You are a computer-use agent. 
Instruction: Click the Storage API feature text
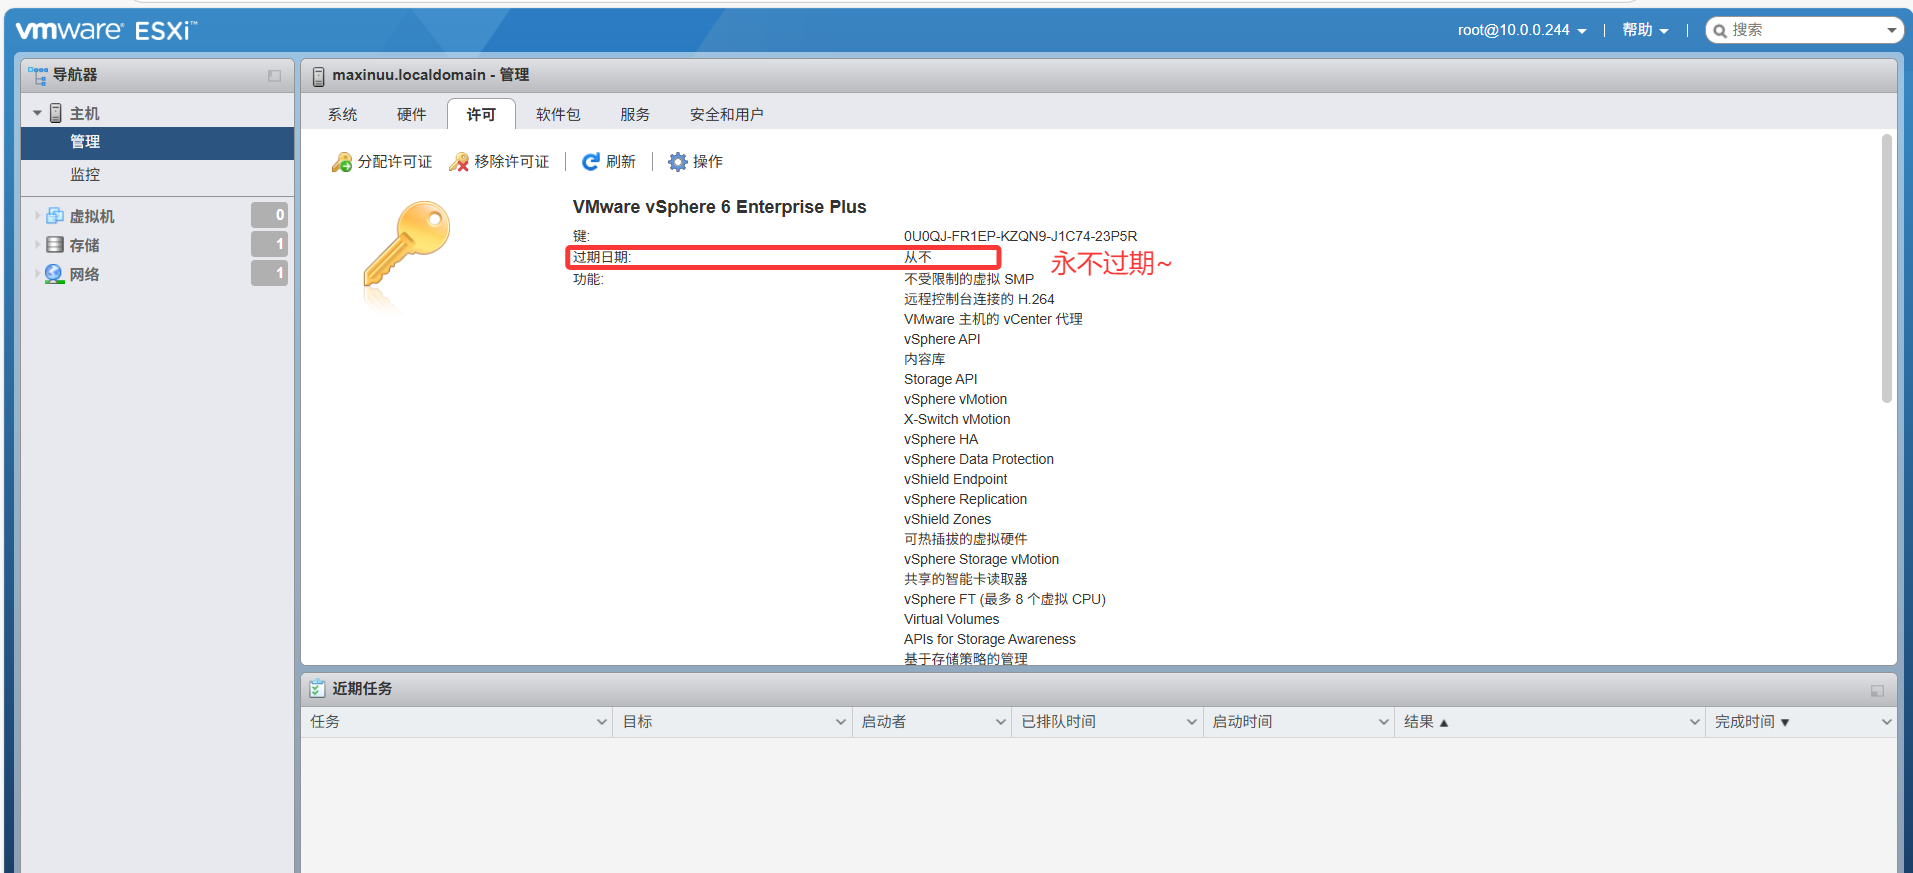tap(940, 380)
